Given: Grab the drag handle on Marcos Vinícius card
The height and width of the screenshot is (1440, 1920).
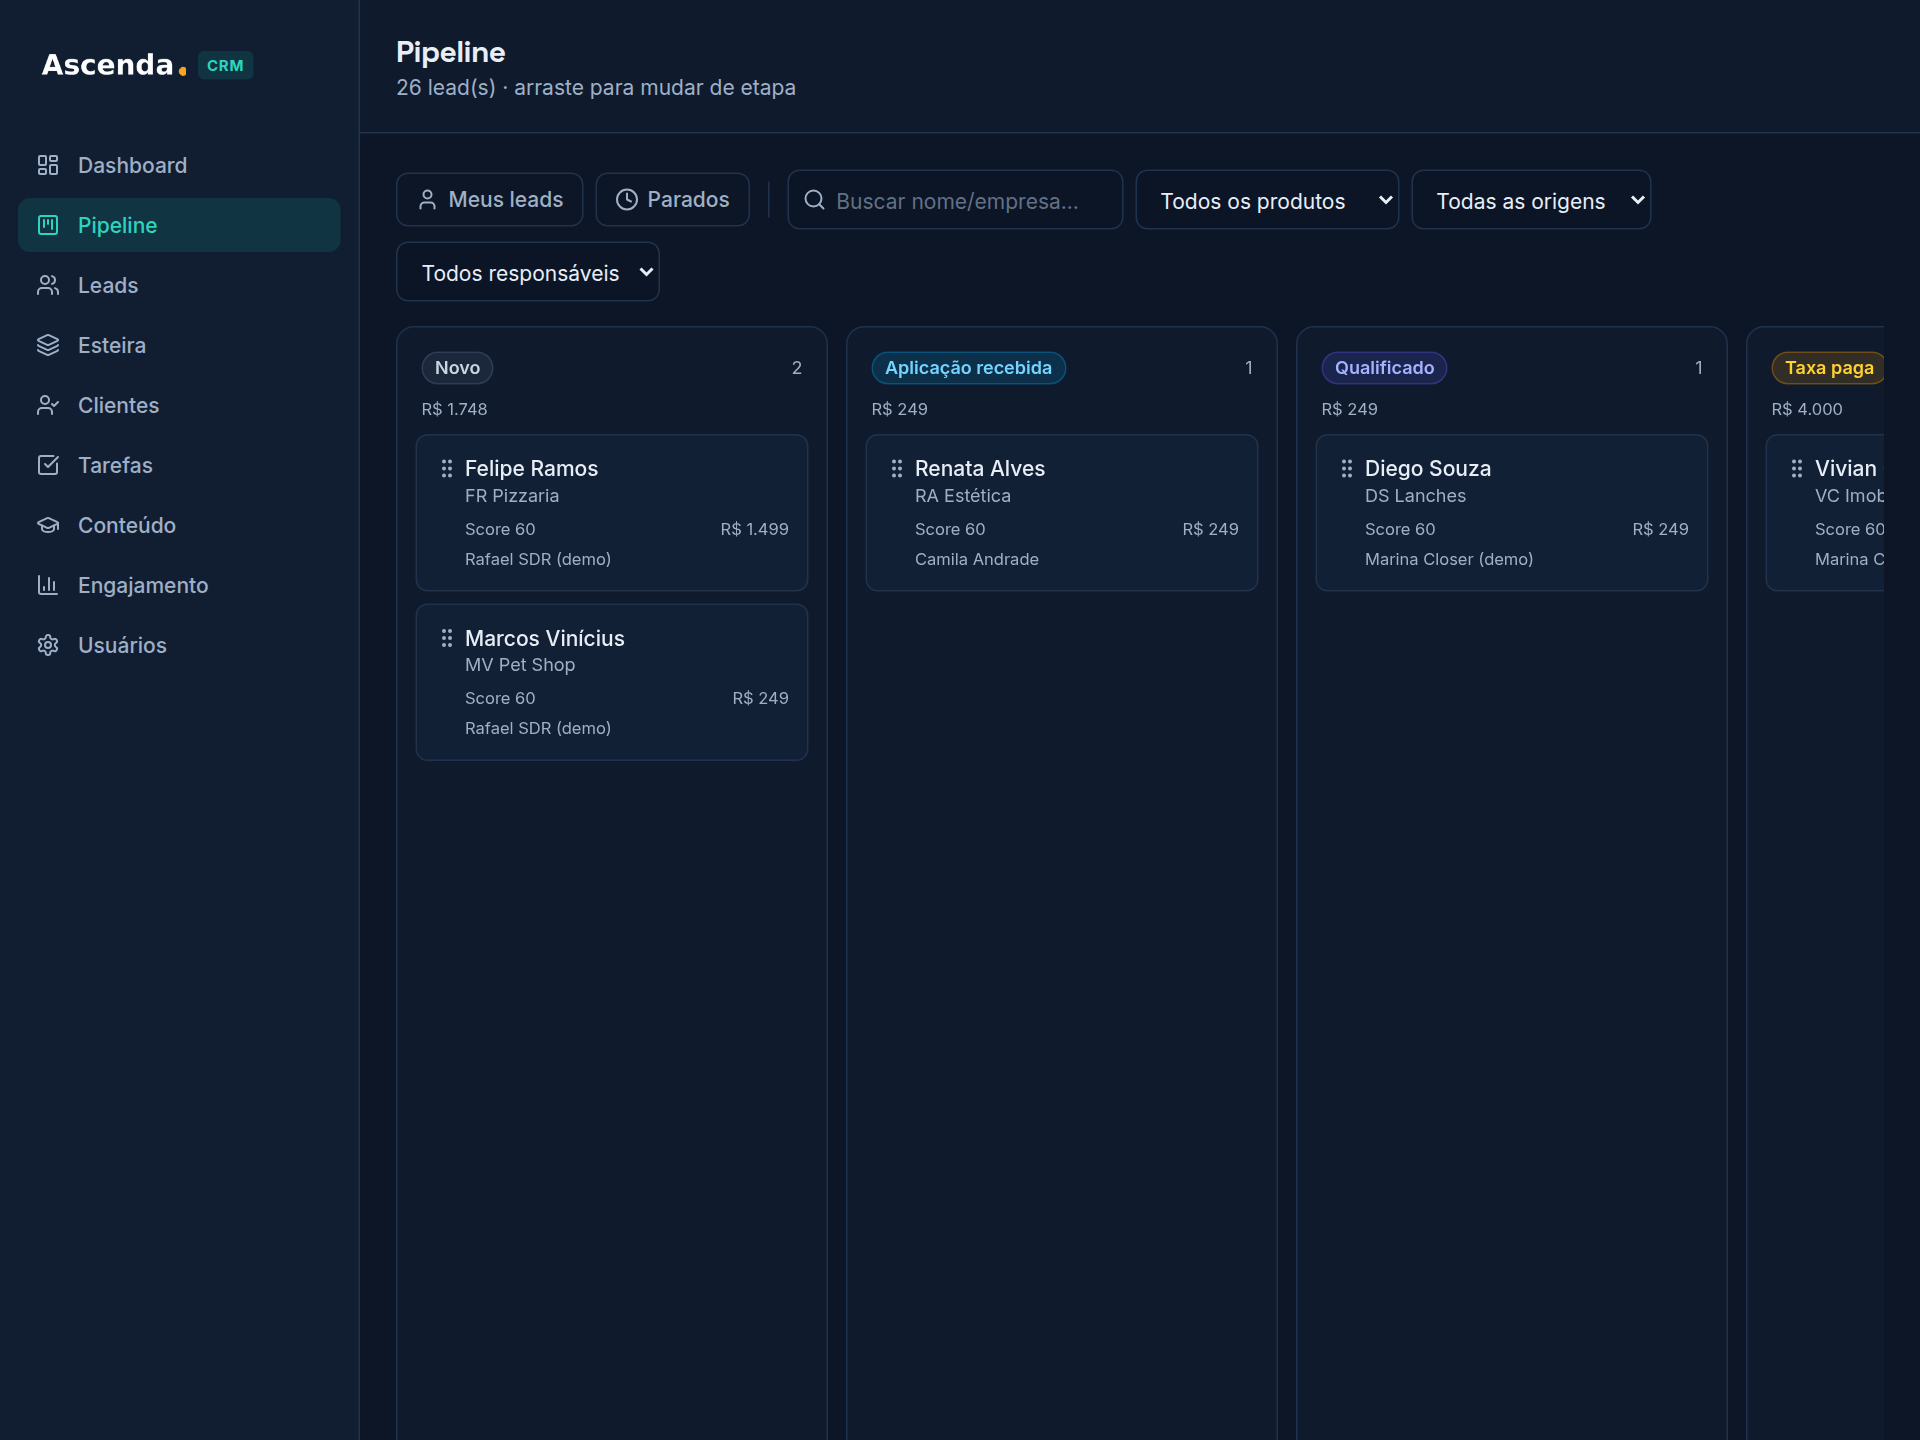Looking at the screenshot, I should pos(447,638).
